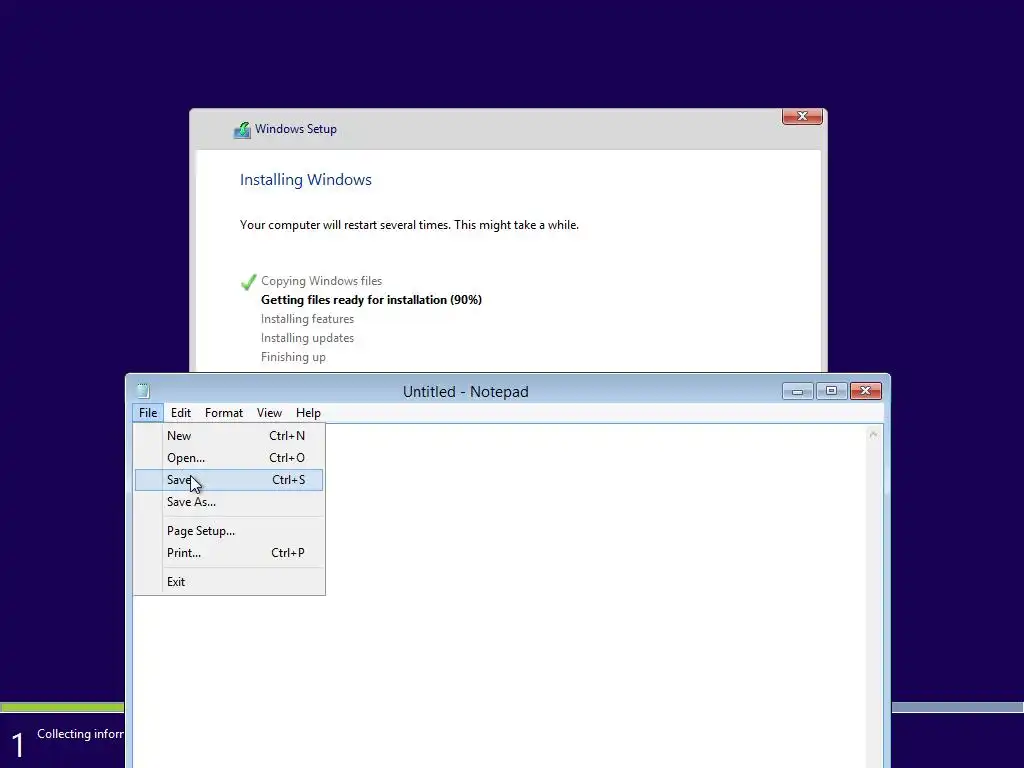Click the 'Installing features' step text
This screenshot has width=1024, height=768.
[x=308, y=319]
